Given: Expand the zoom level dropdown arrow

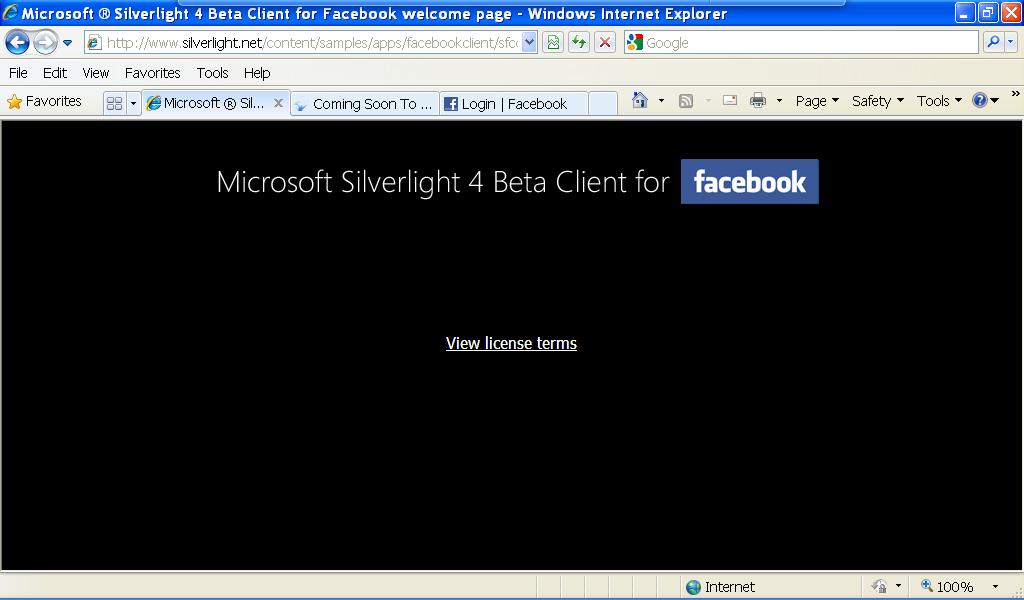Looking at the screenshot, I should click(995, 586).
